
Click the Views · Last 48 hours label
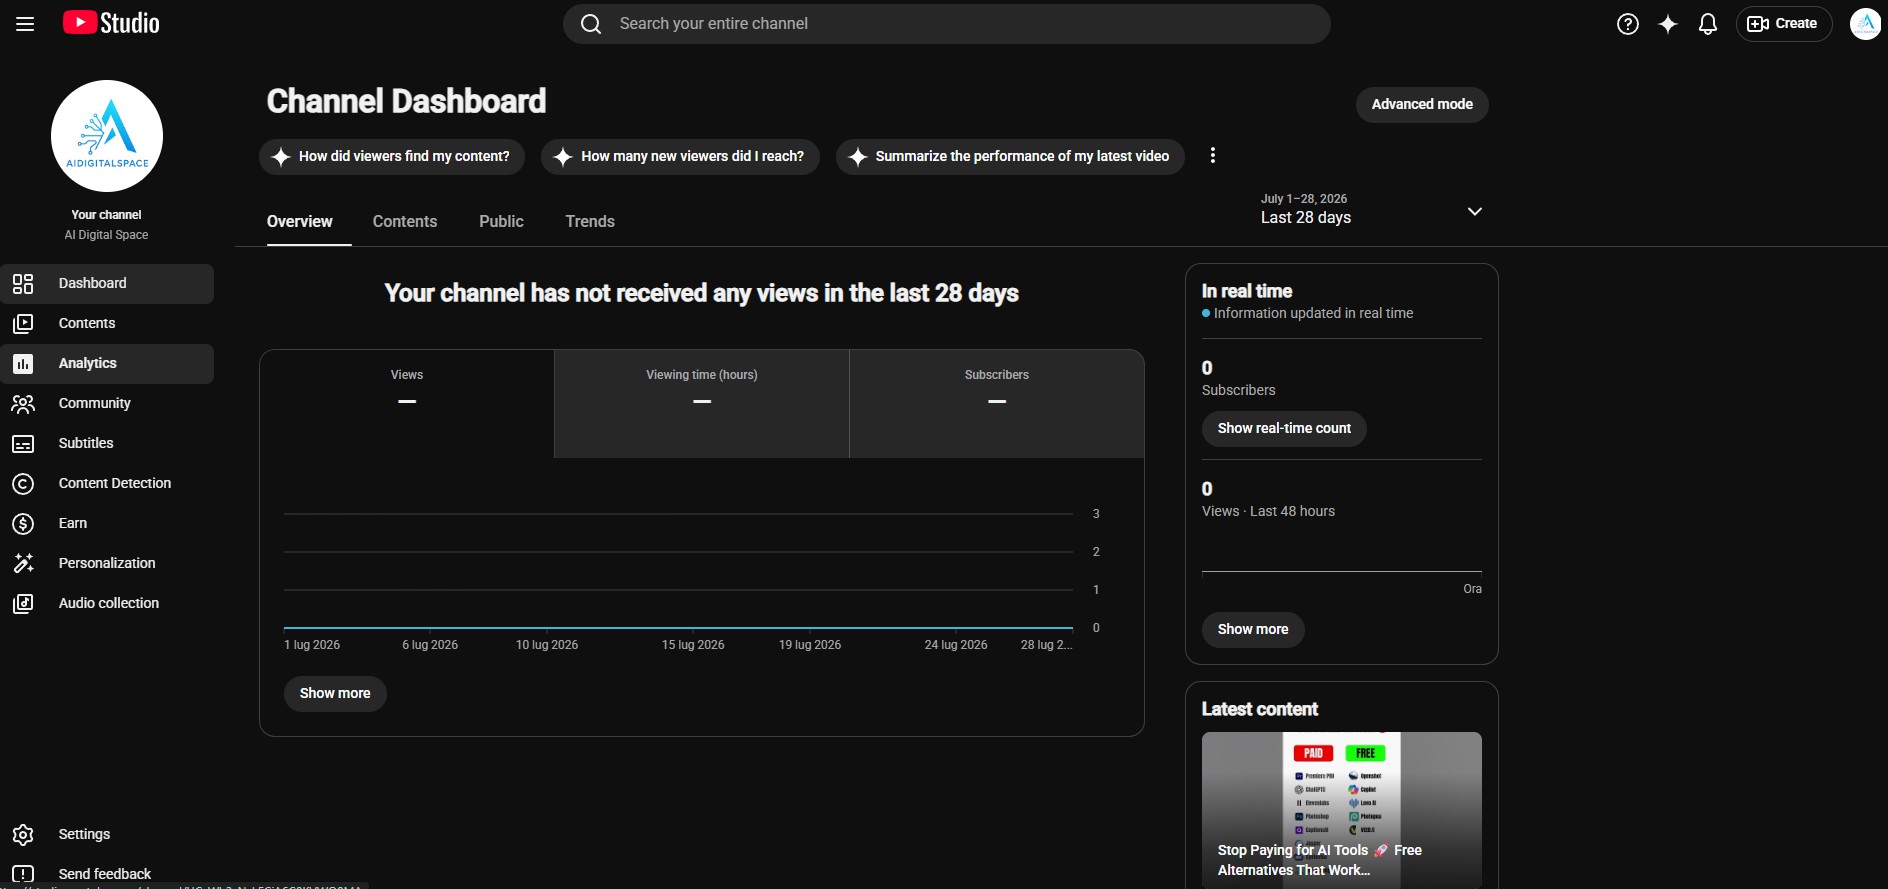1268,512
